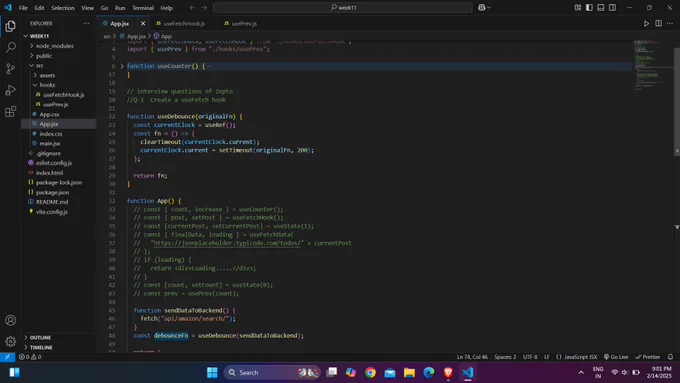Viewport: 680px width, 383px height.
Task: Open Google Chrome from taskbar
Action: pyautogui.click(x=370, y=372)
